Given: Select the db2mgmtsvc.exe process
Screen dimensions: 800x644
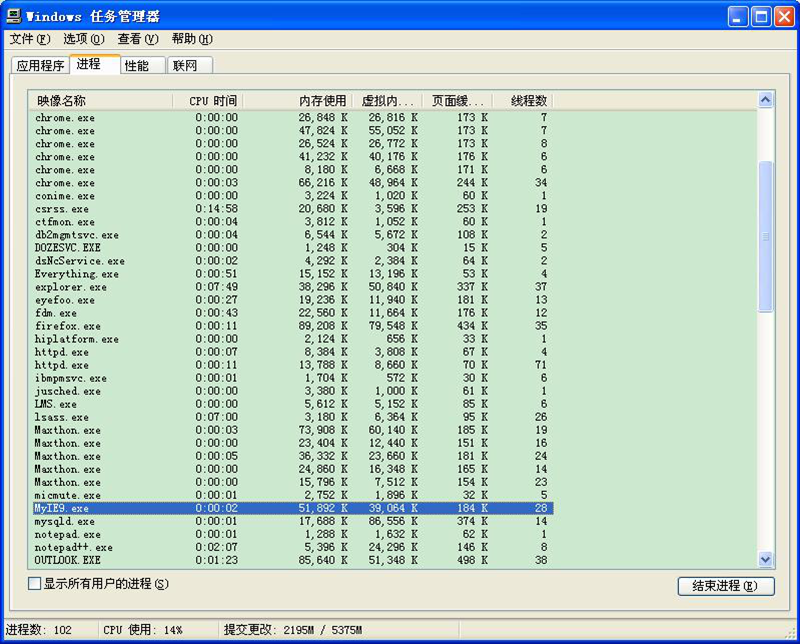Looking at the screenshot, I should point(293,235).
